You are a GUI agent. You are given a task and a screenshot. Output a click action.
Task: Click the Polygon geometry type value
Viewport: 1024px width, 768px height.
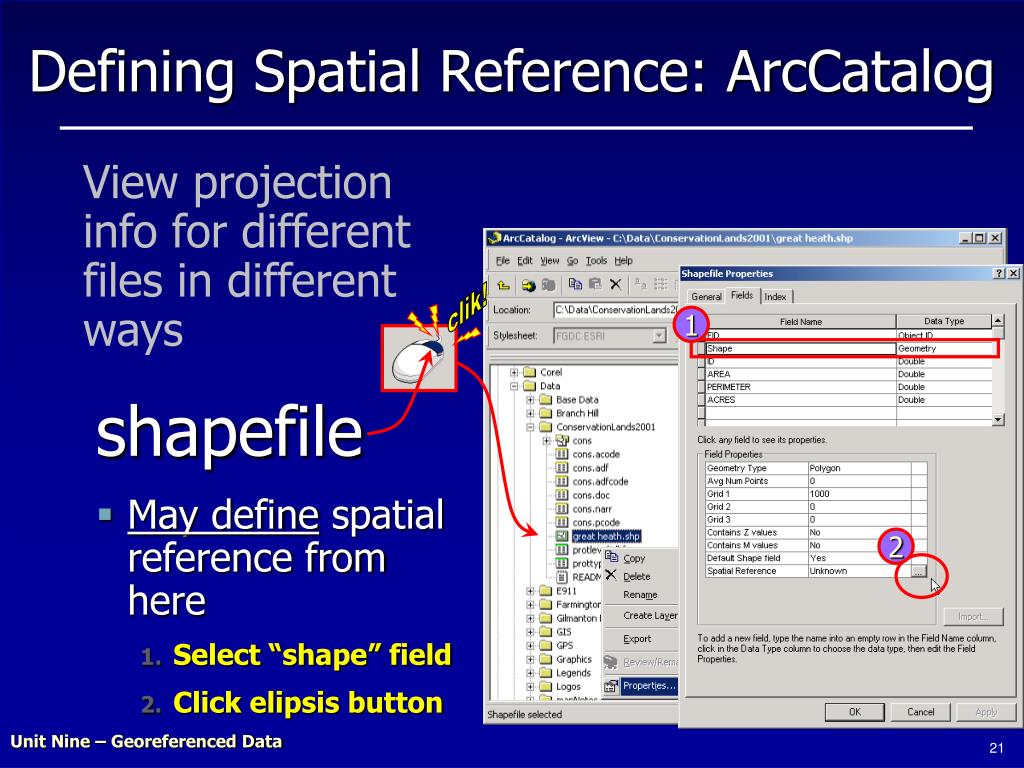coord(859,468)
